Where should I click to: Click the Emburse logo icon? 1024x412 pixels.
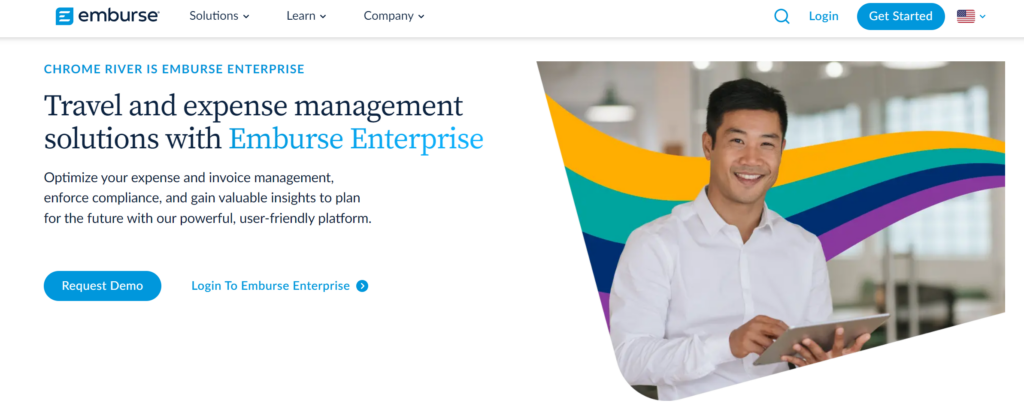click(x=65, y=16)
